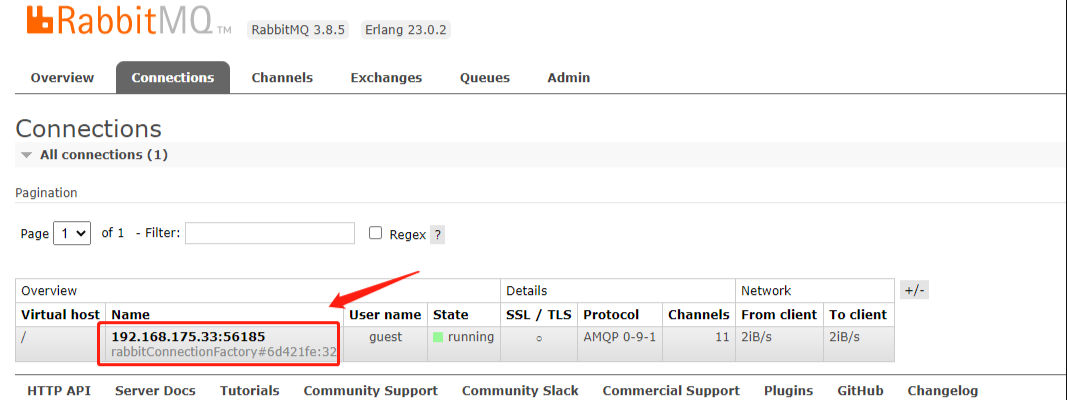Select the Connections tab

point(173,78)
